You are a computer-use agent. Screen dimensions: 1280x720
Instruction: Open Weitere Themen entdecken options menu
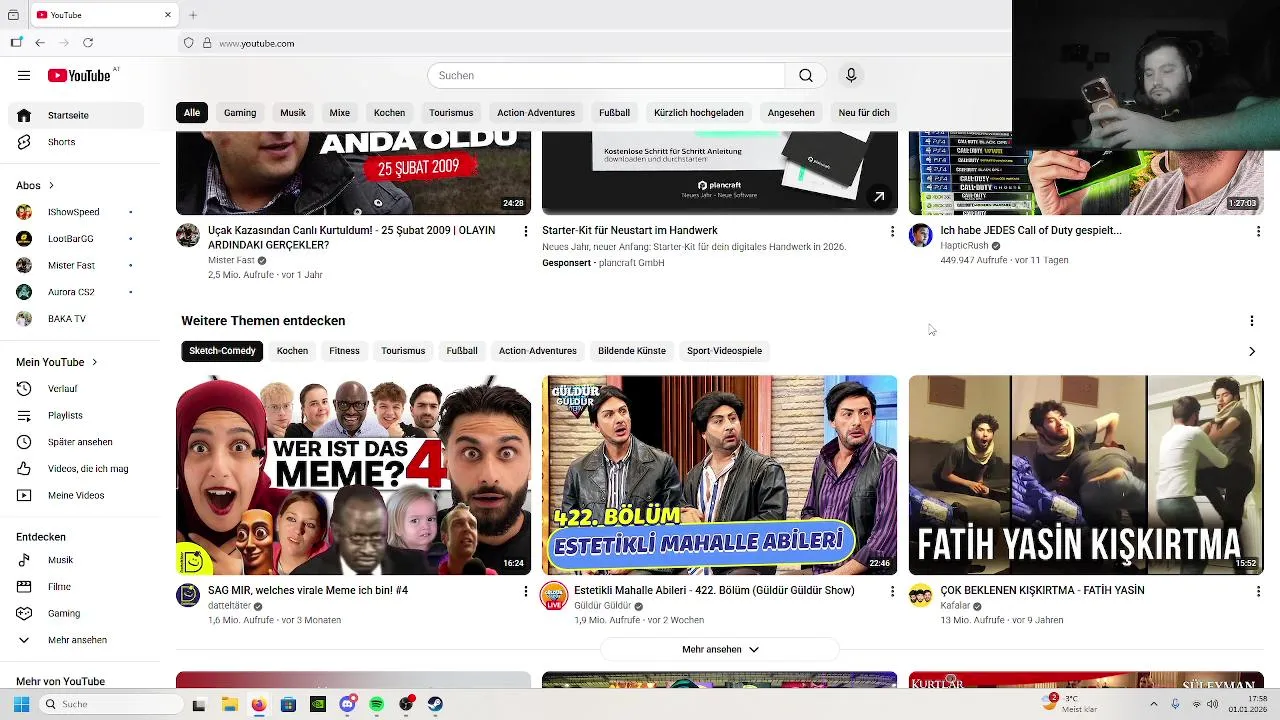tap(1251, 321)
